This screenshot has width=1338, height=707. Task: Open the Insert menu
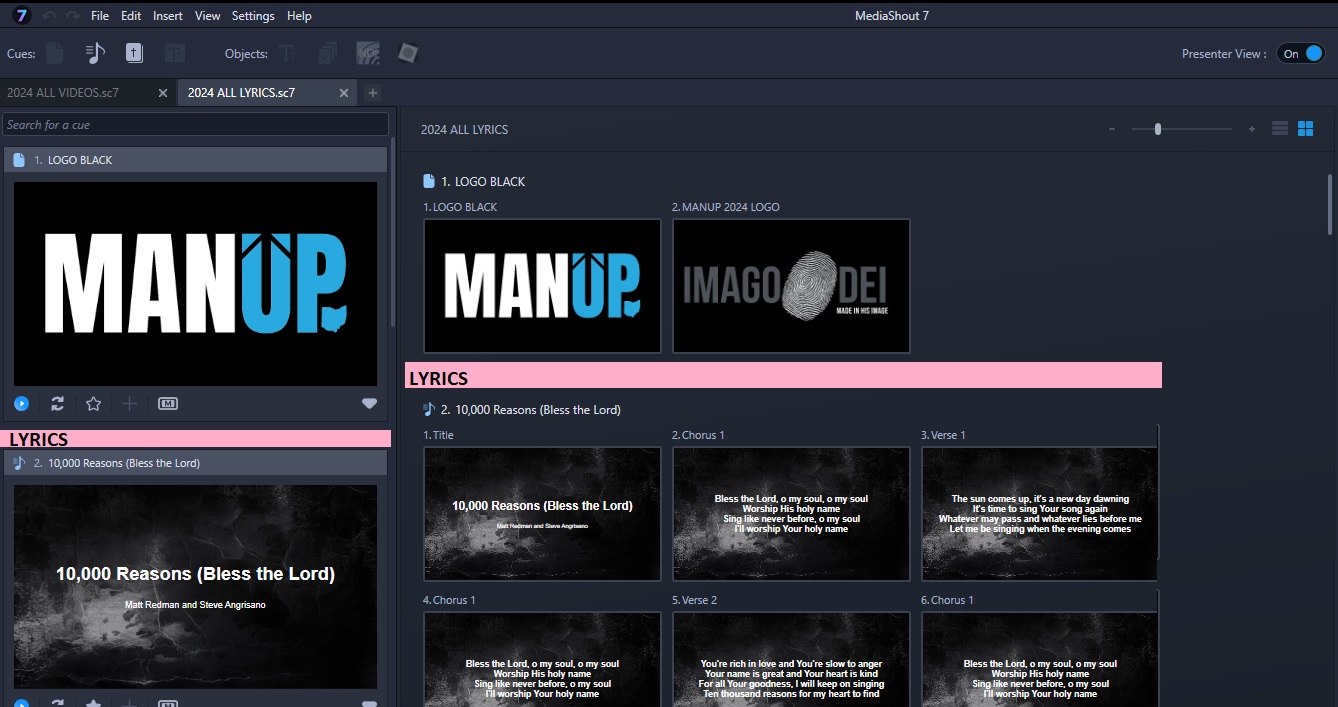tap(168, 16)
